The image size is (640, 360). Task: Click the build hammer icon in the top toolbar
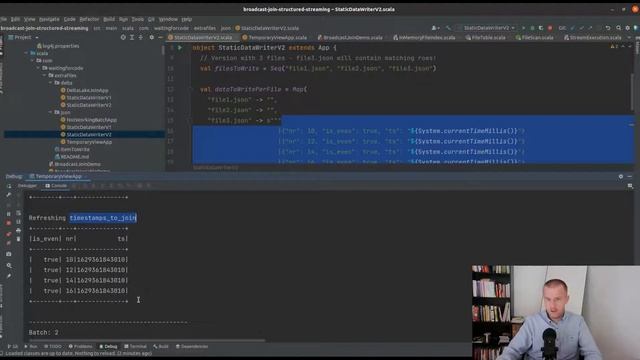tap(448, 28)
